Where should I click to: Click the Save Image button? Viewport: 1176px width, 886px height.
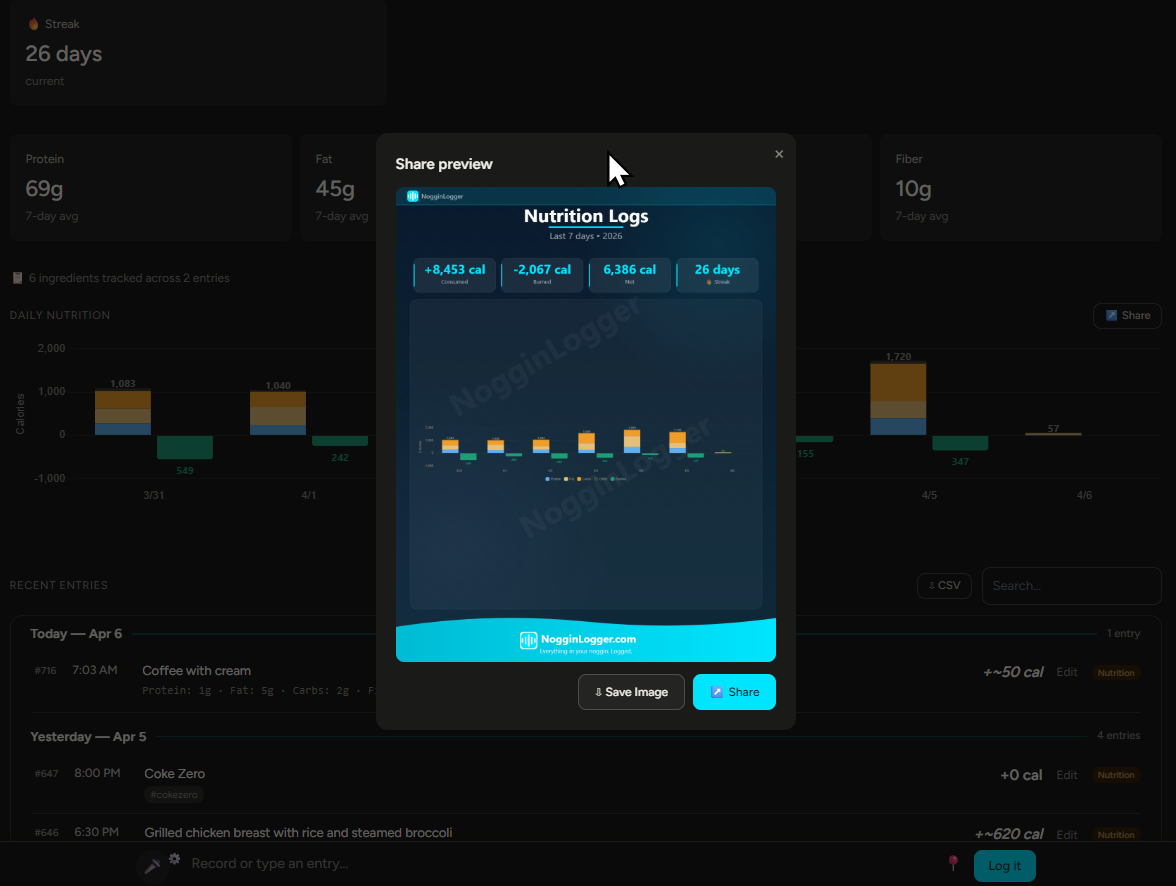coord(631,691)
